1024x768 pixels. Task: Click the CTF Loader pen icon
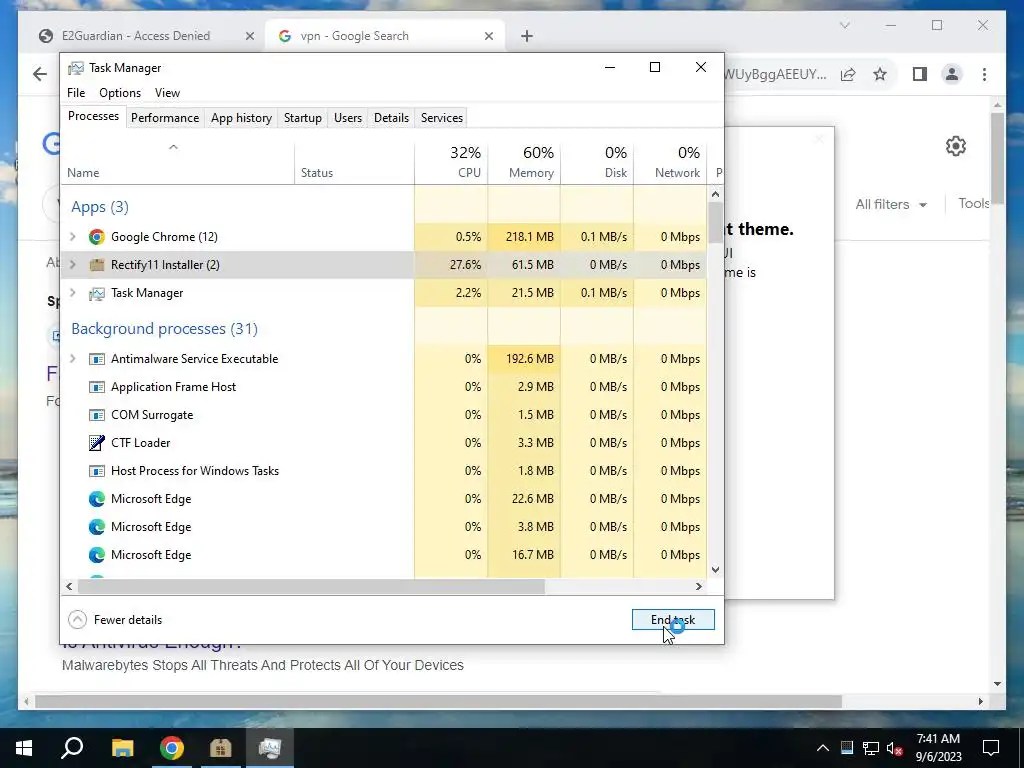click(x=97, y=443)
